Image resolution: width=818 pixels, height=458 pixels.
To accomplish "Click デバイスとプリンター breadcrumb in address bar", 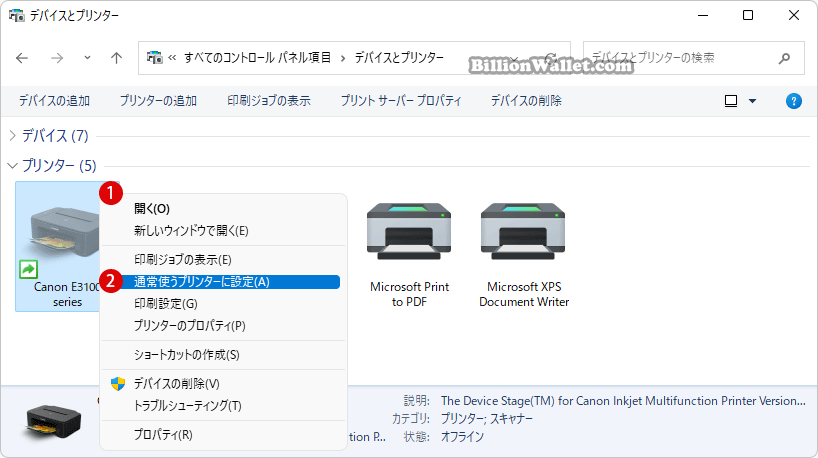I will tap(399, 57).
